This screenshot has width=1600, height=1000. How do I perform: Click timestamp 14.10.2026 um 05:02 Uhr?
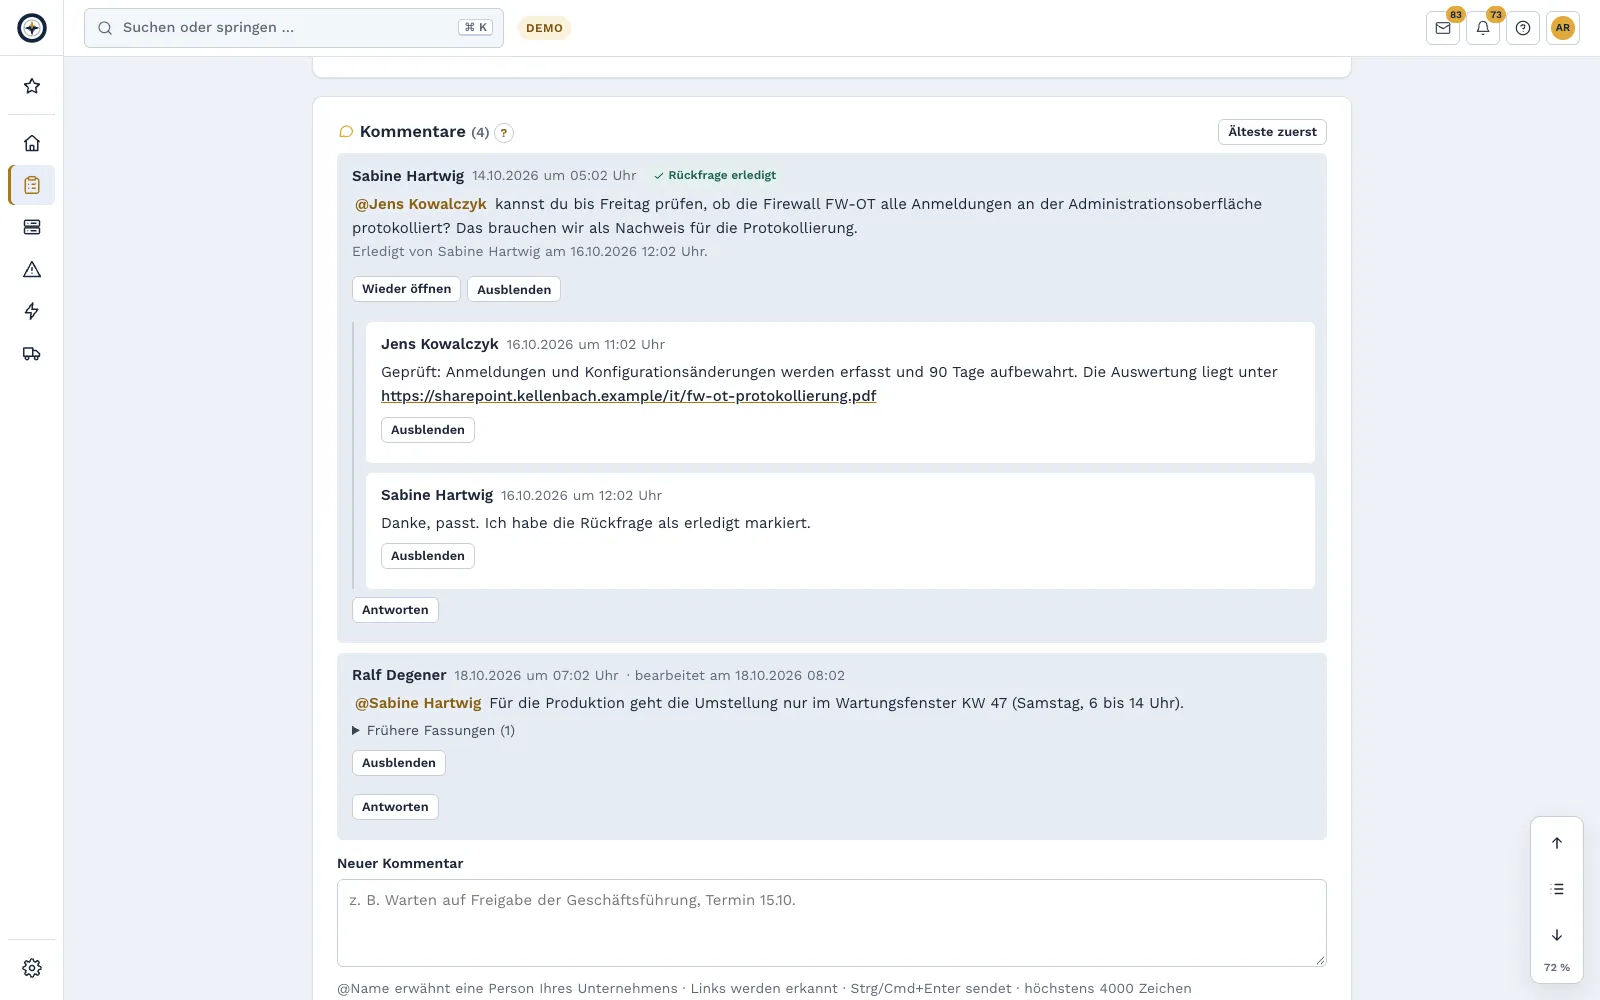(x=554, y=176)
